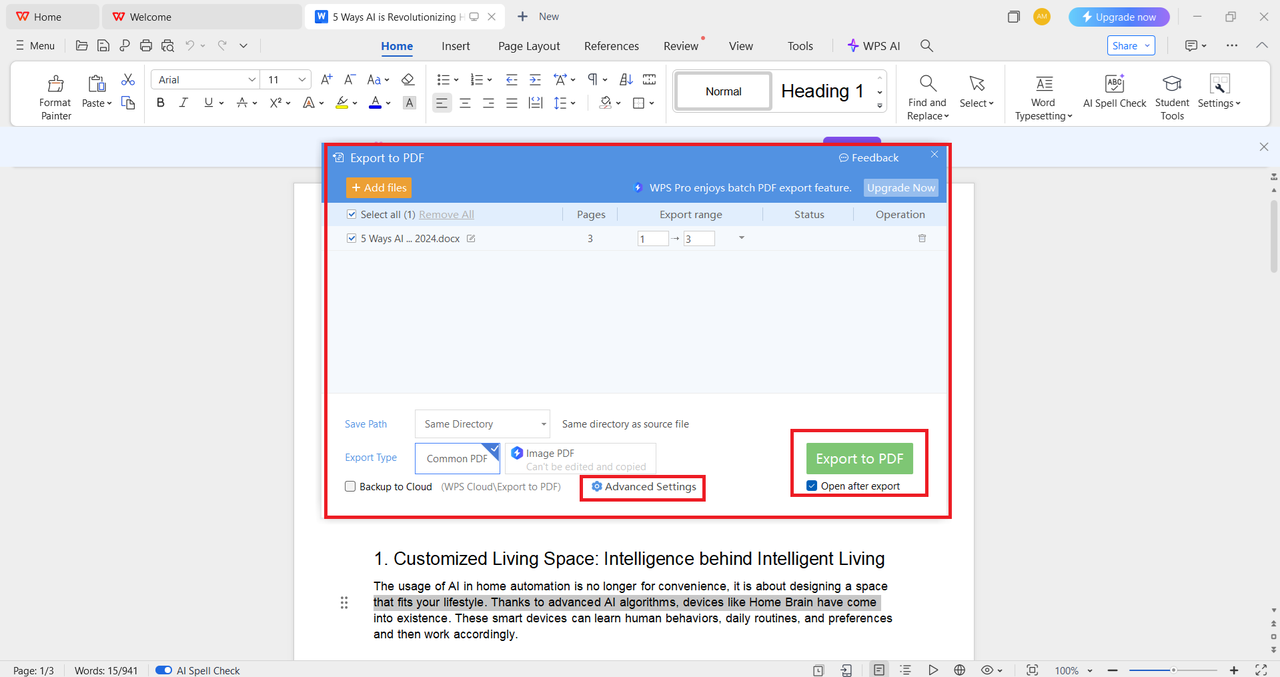Increase indent icon
This screenshot has height=677, width=1280.
click(535, 80)
